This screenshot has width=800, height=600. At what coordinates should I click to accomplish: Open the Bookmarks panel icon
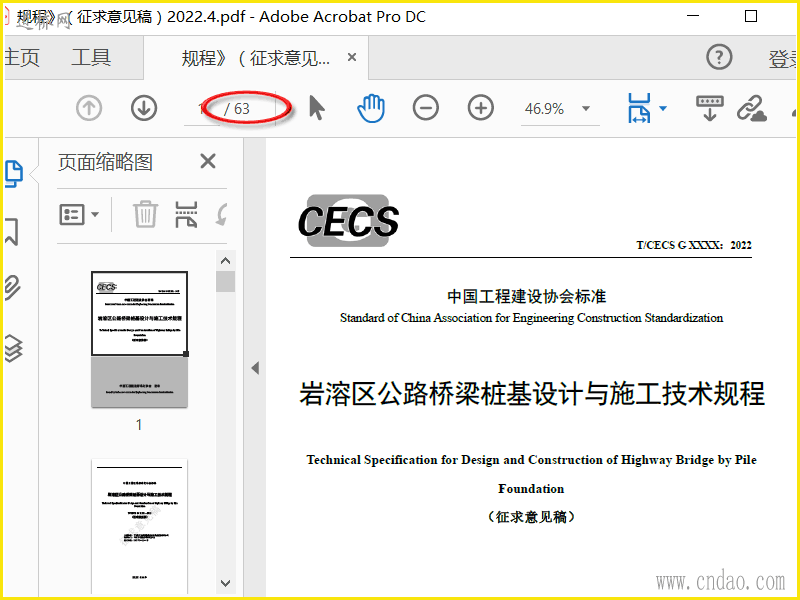[12, 232]
